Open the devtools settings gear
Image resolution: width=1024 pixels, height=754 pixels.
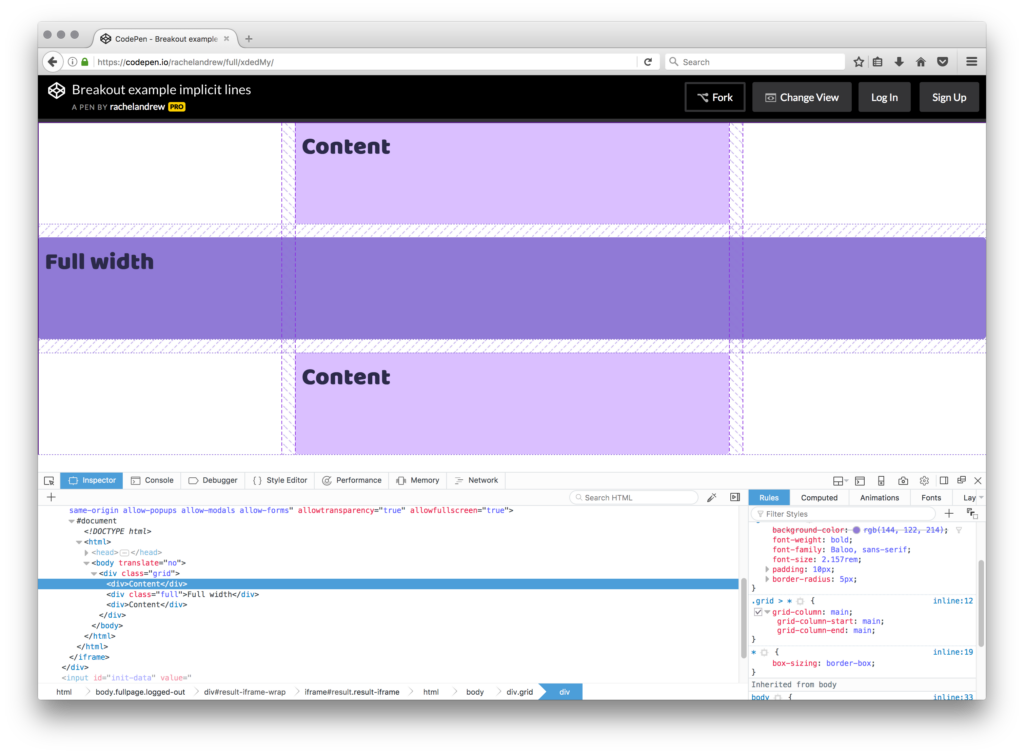924,481
